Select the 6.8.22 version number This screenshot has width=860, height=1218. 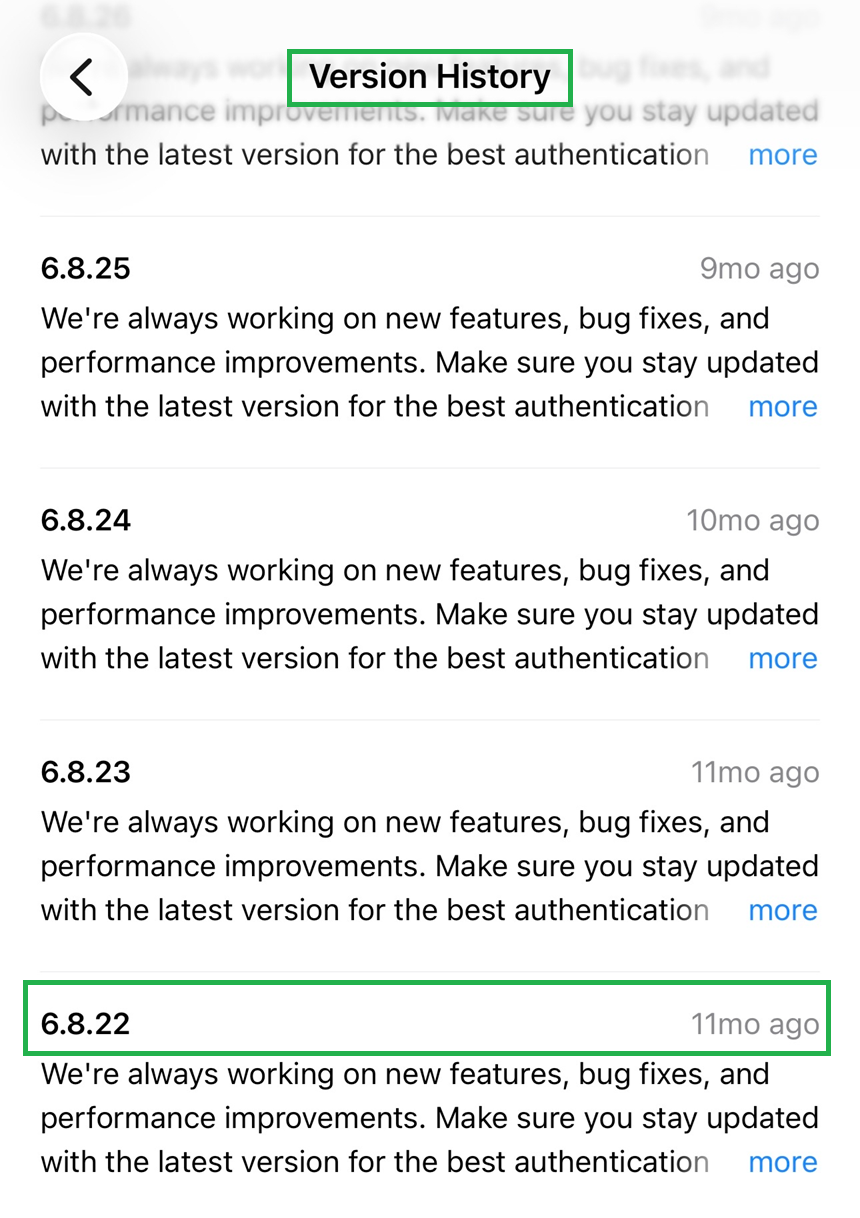point(86,1025)
